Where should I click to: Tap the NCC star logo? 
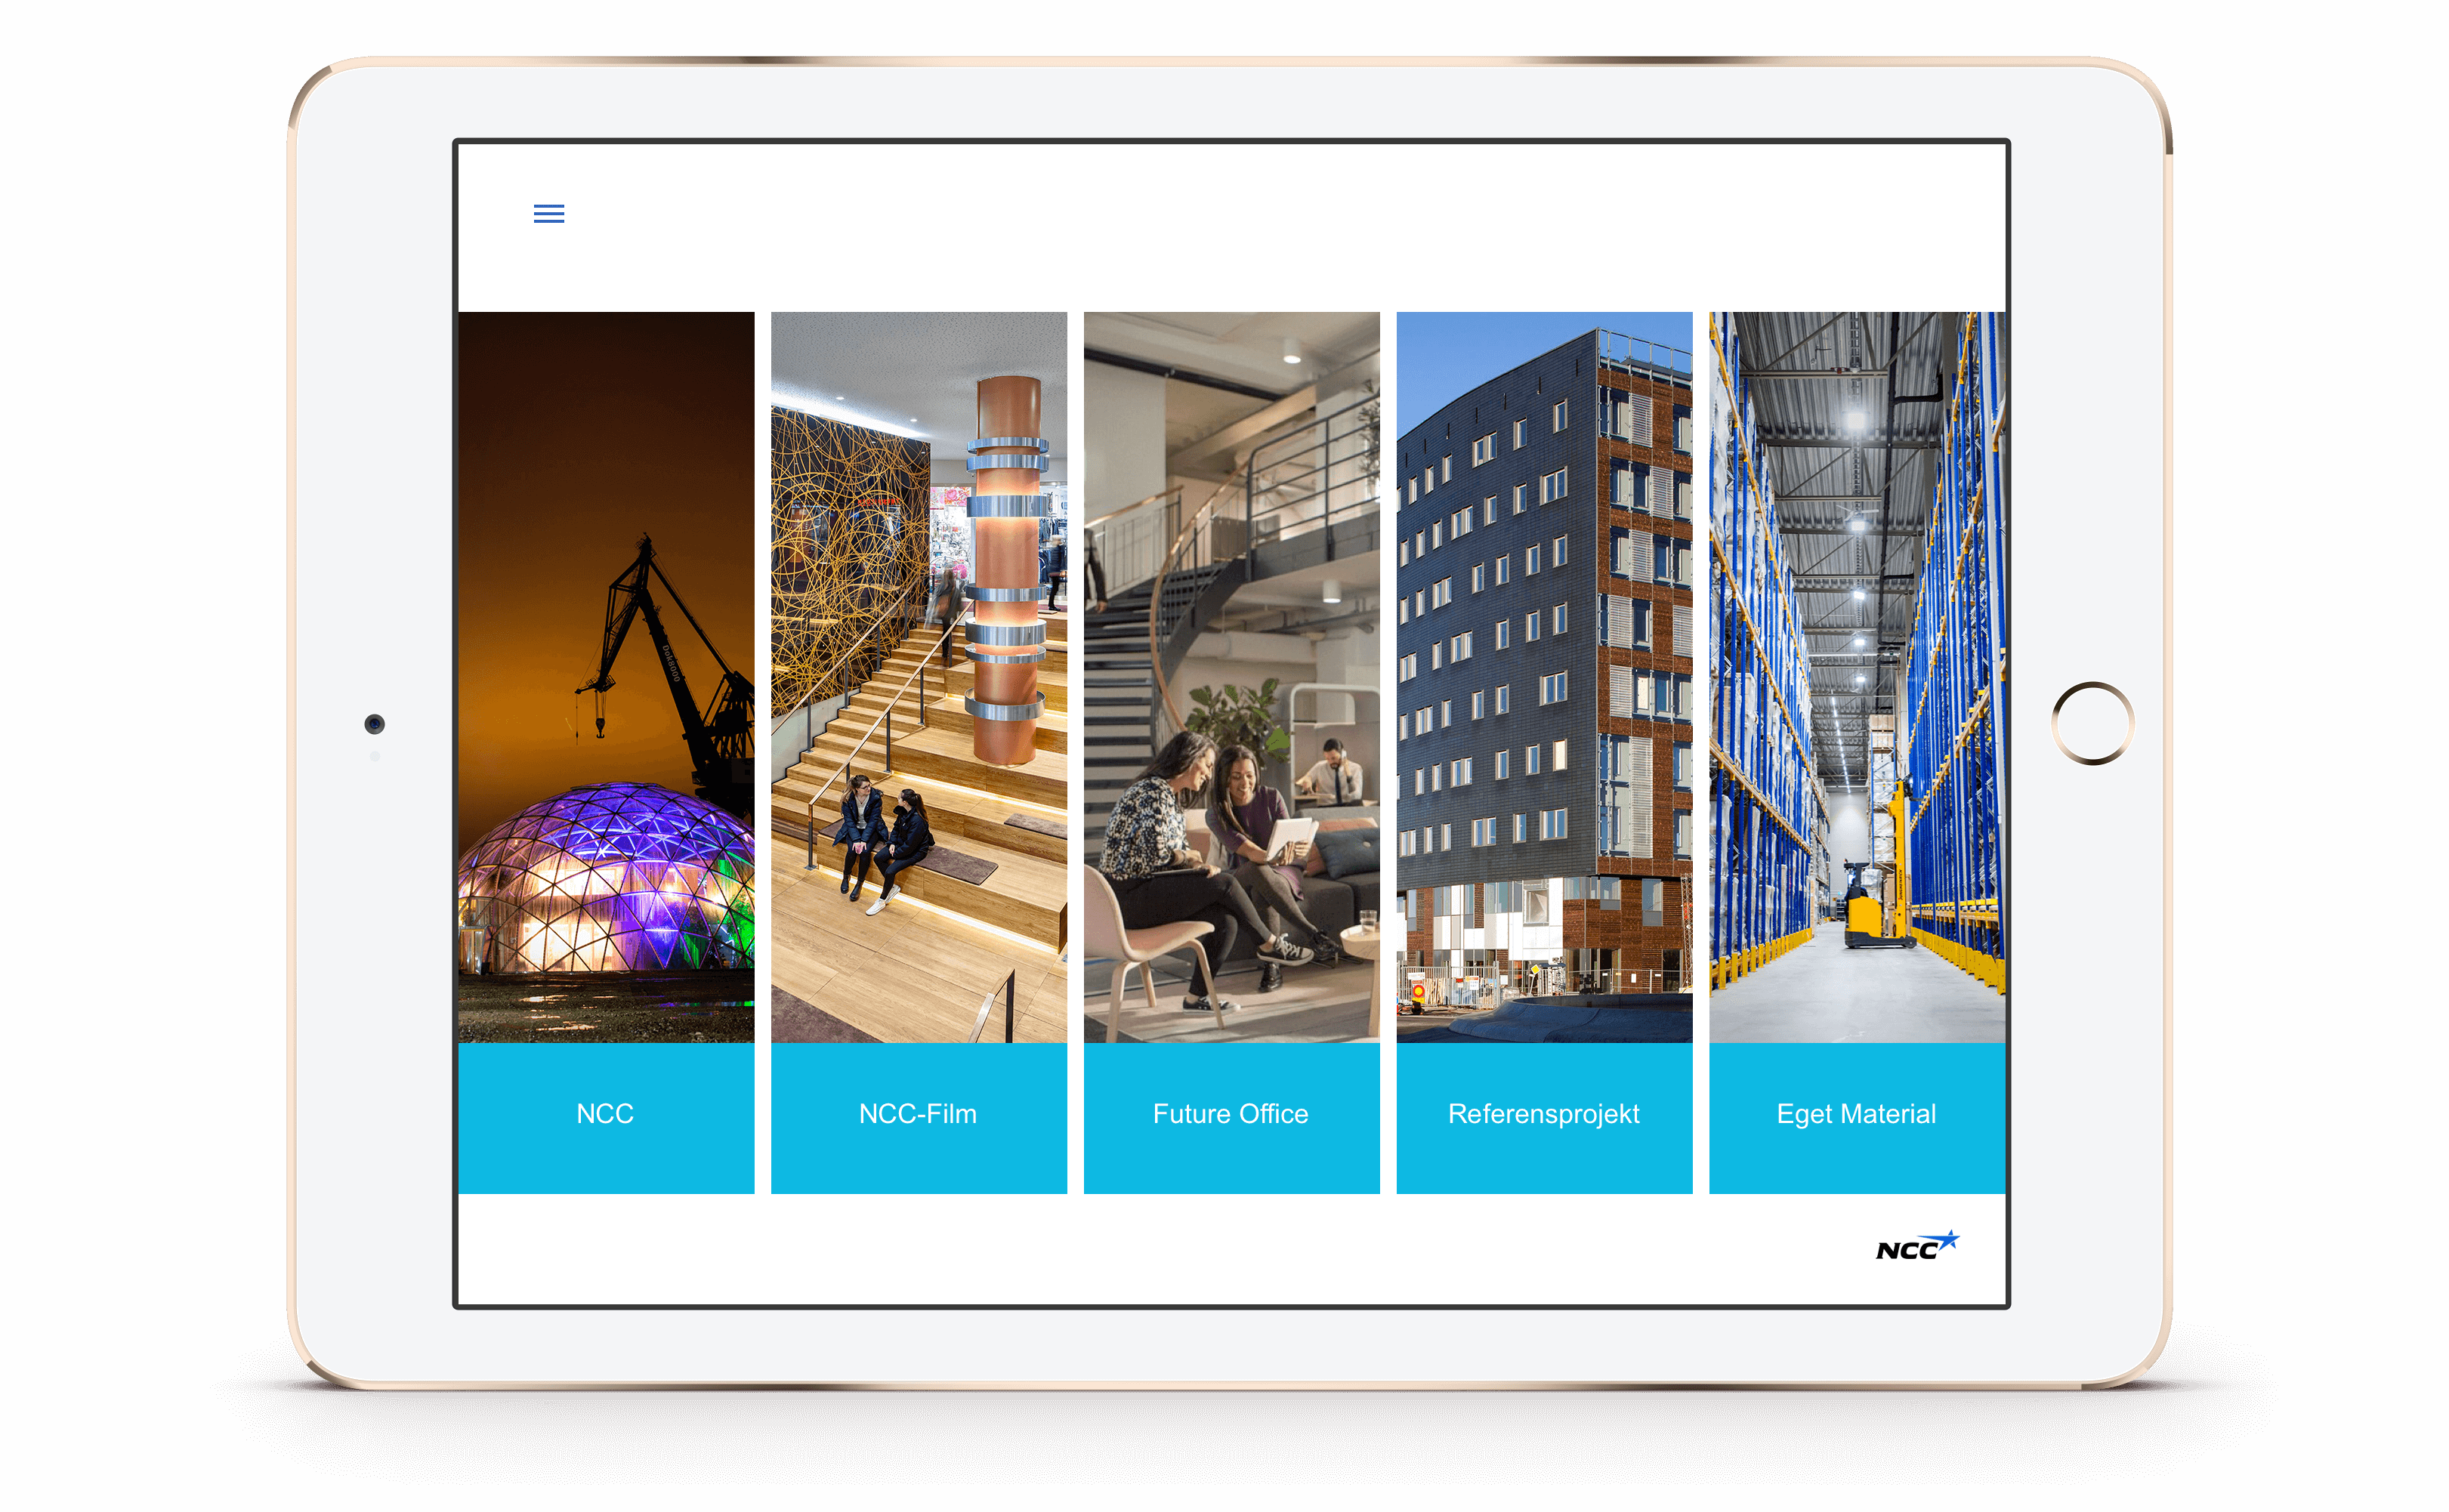[1917, 1246]
